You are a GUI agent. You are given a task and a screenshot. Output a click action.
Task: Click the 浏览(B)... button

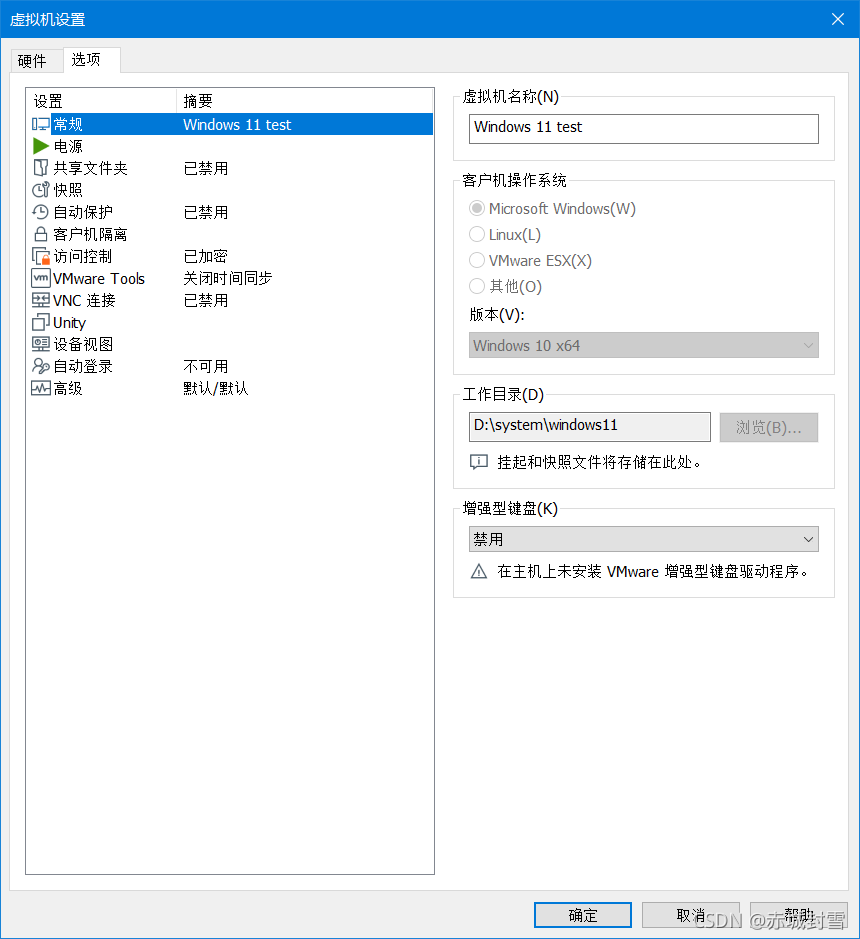pyautogui.click(x=768, y=428)
